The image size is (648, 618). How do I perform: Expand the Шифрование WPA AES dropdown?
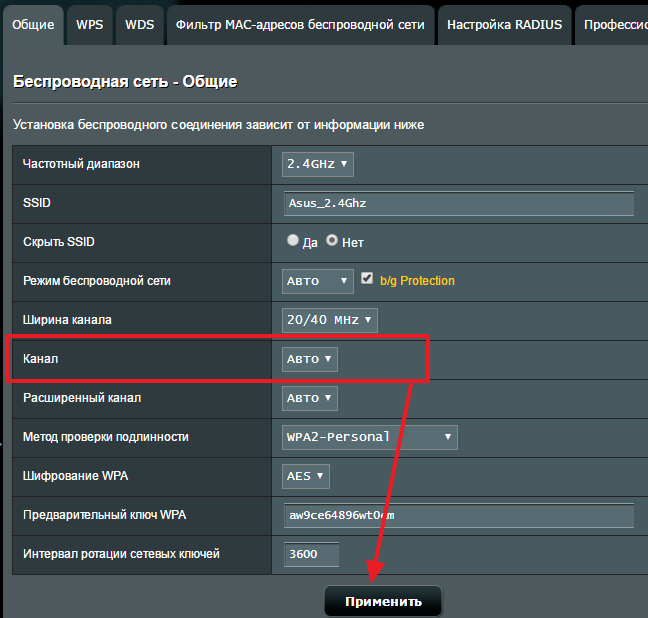pyautogui.click(x=306, y=476)
